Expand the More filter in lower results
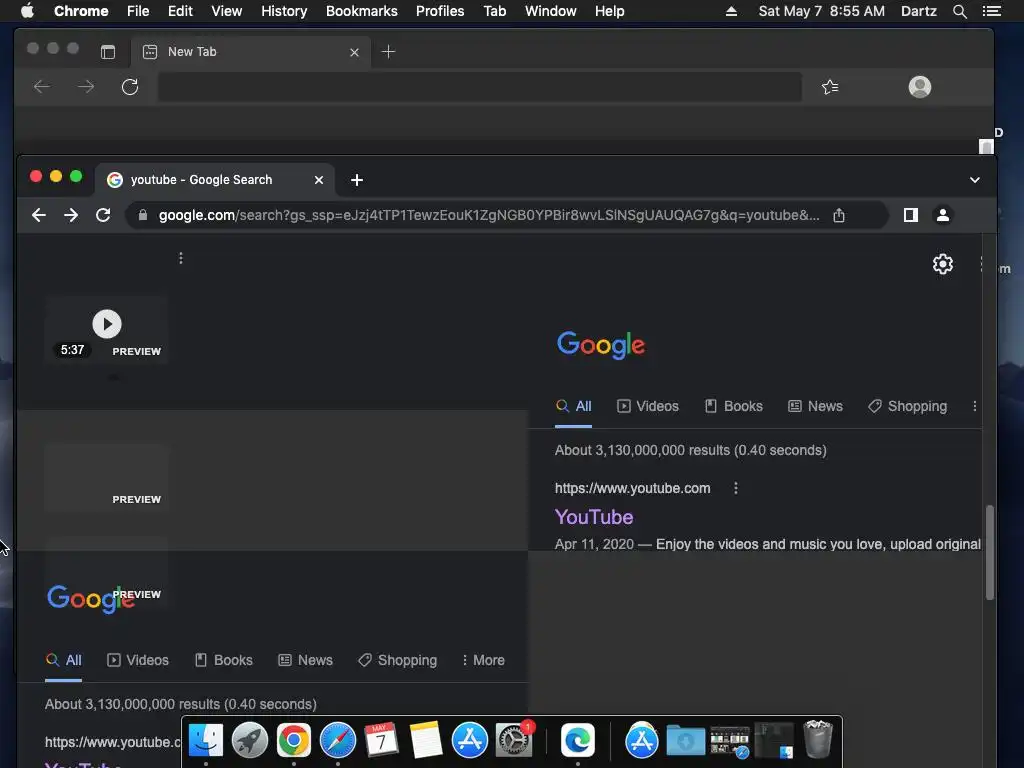The height and width of the screenshot is (768, 1024). (483, 660)
